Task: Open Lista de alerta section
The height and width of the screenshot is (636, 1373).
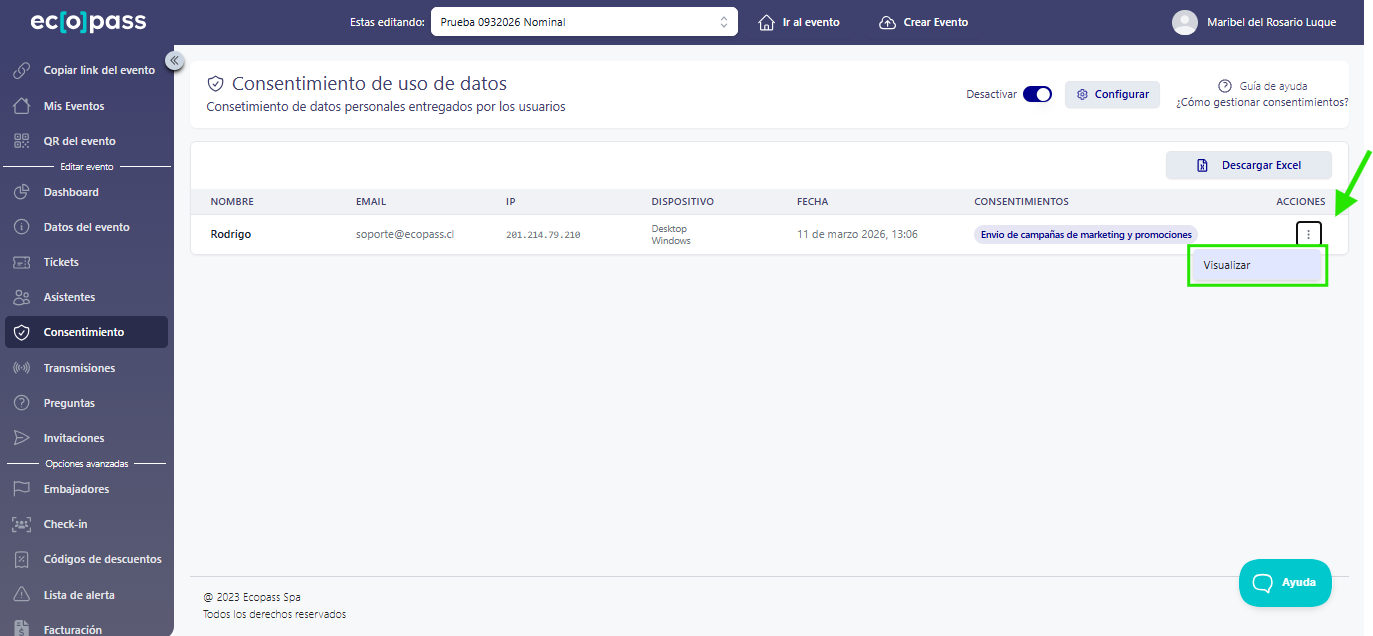Action: [79, 595]
